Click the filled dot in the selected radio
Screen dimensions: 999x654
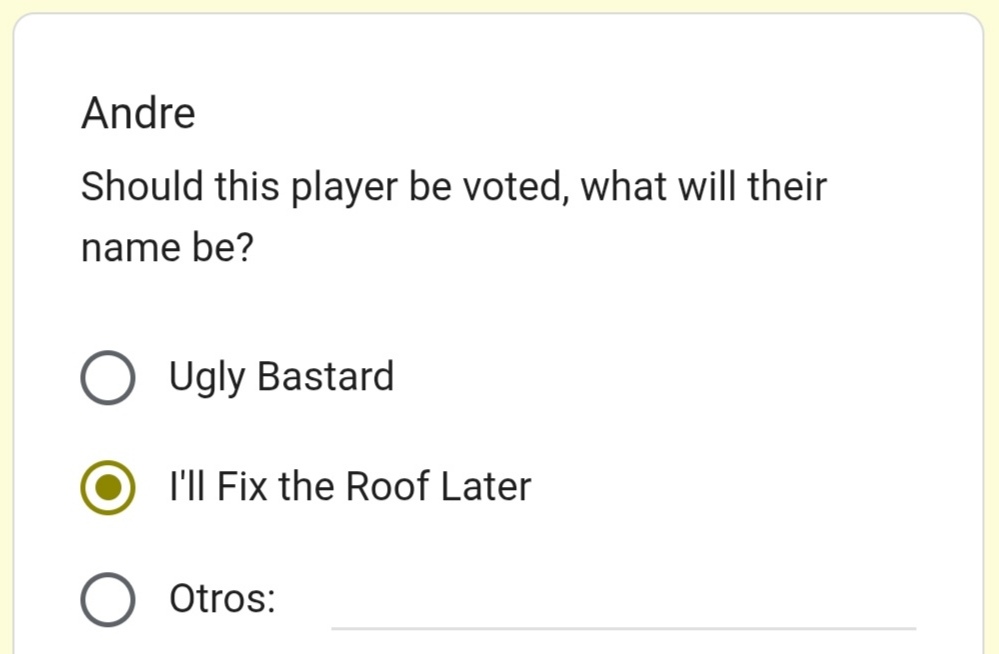(108, 488)
